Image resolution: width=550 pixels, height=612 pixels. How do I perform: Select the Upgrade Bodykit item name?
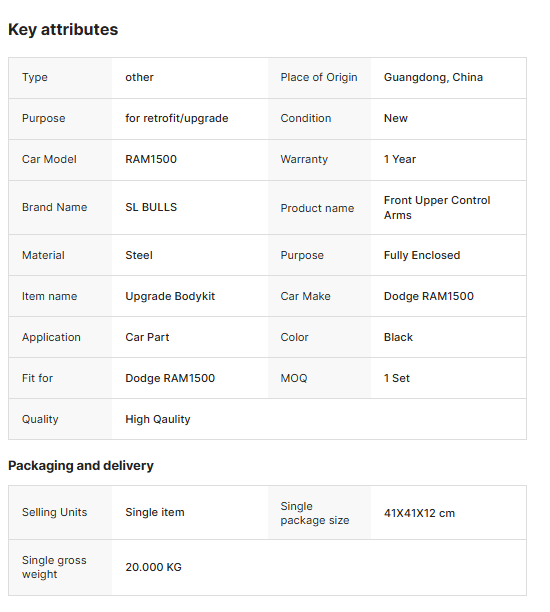point(170,296)
